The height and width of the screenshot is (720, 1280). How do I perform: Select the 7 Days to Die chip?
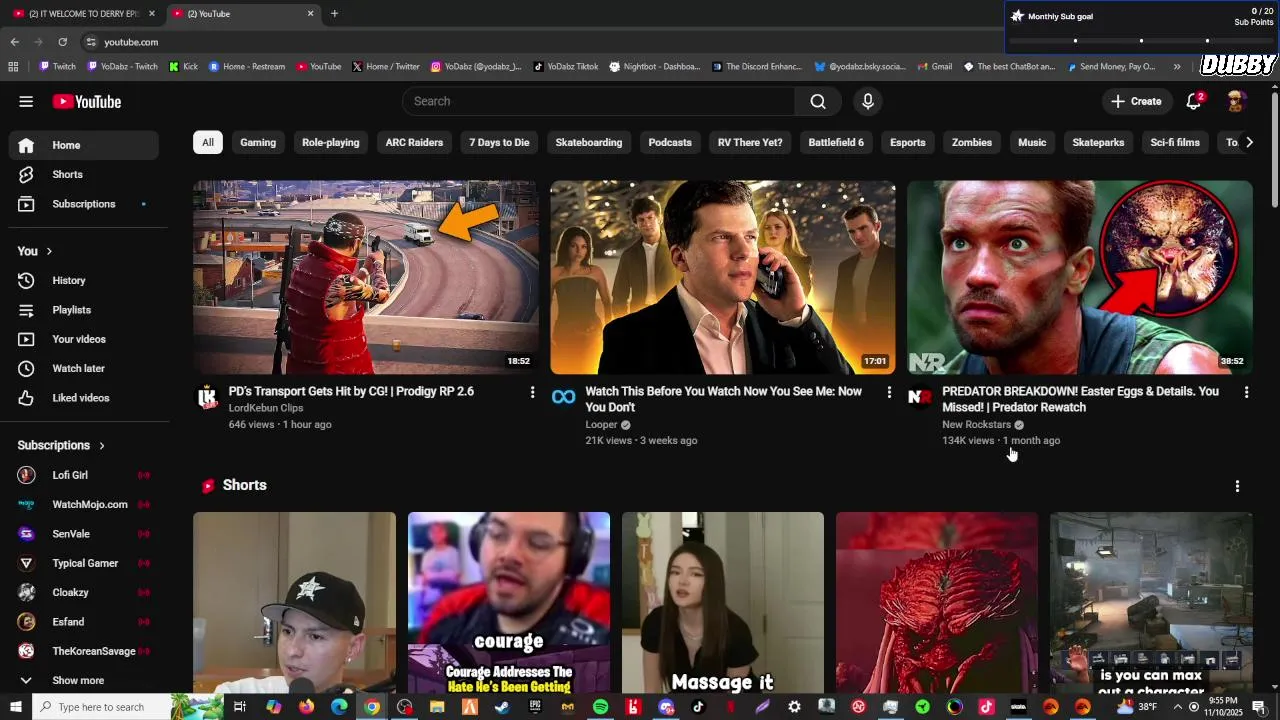499,142
